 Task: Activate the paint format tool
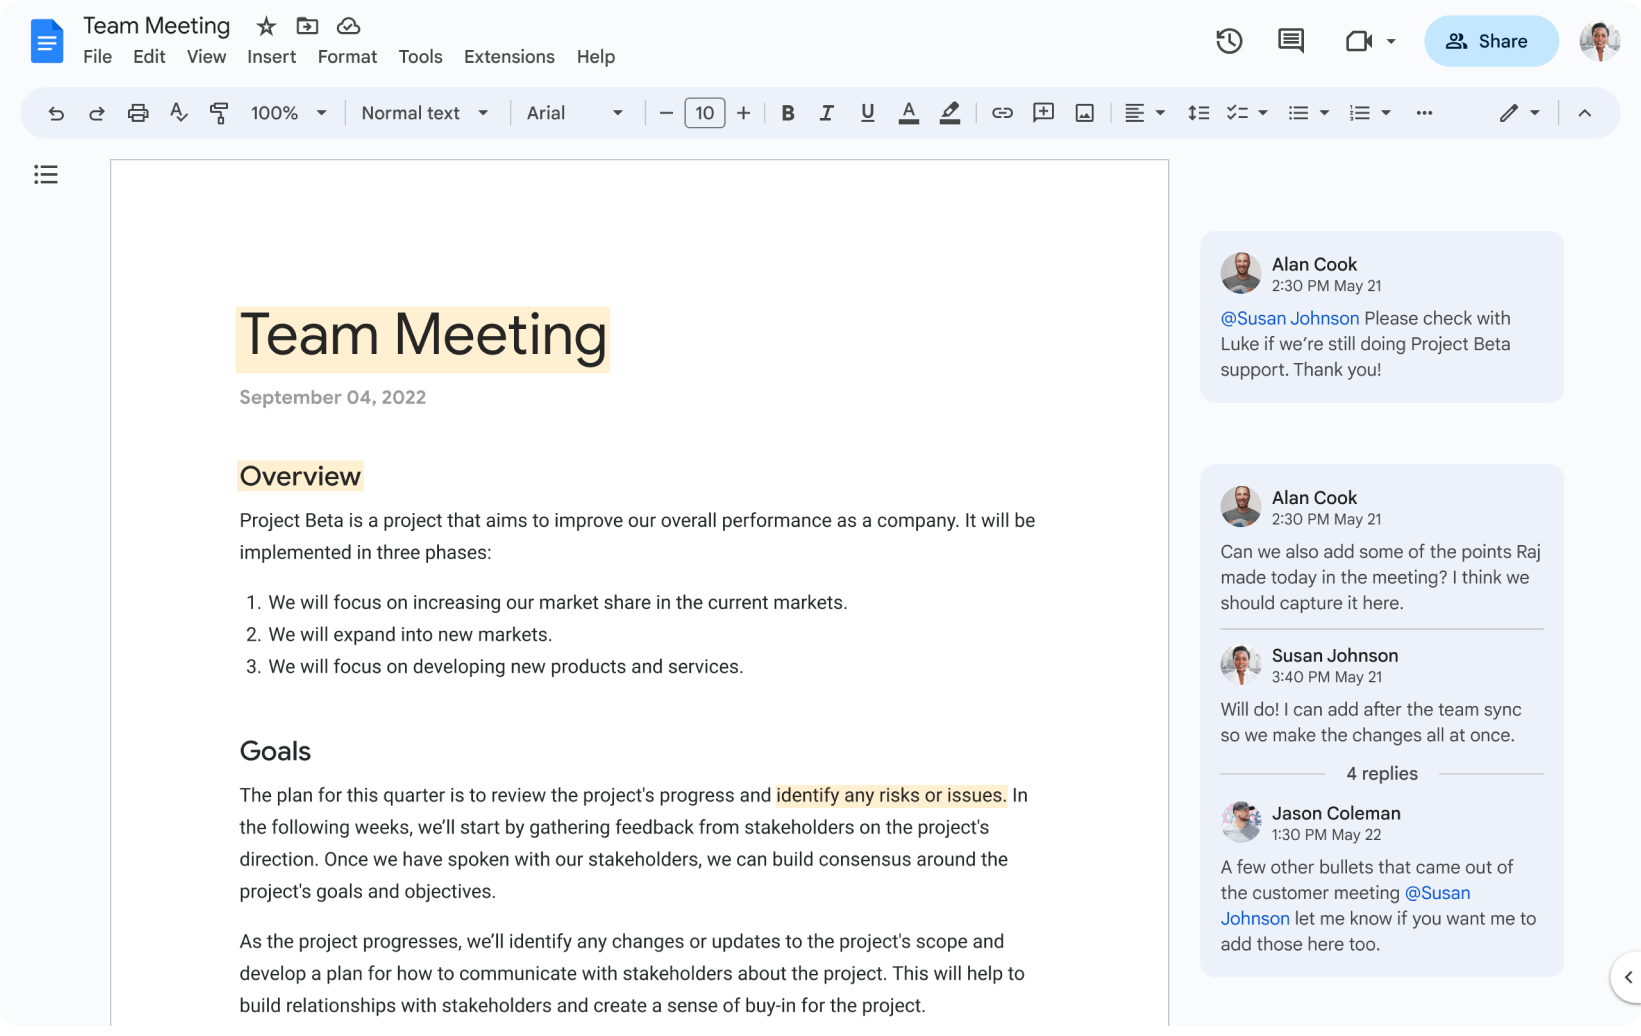[x=219, y=113]
